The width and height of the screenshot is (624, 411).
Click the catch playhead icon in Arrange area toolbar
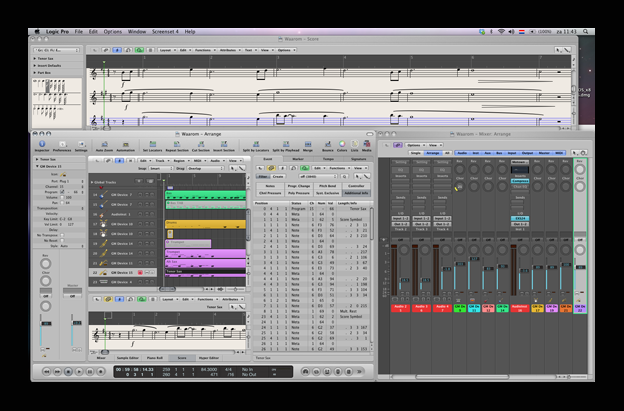[119, 161]
